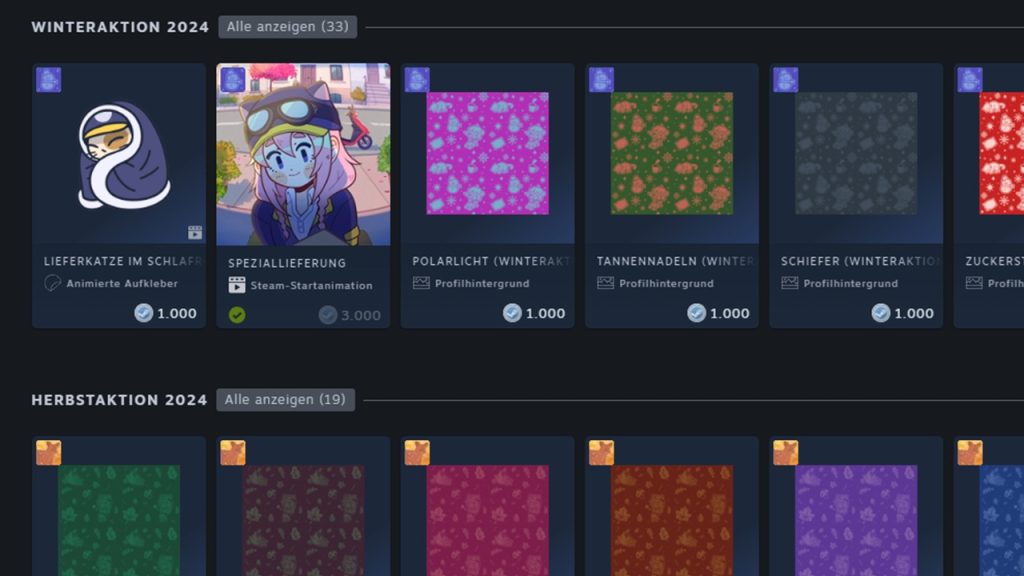Select the Winteraktion 2024 section heading
This screenshot has height=576, width=1024.
(x=120, y=27)
